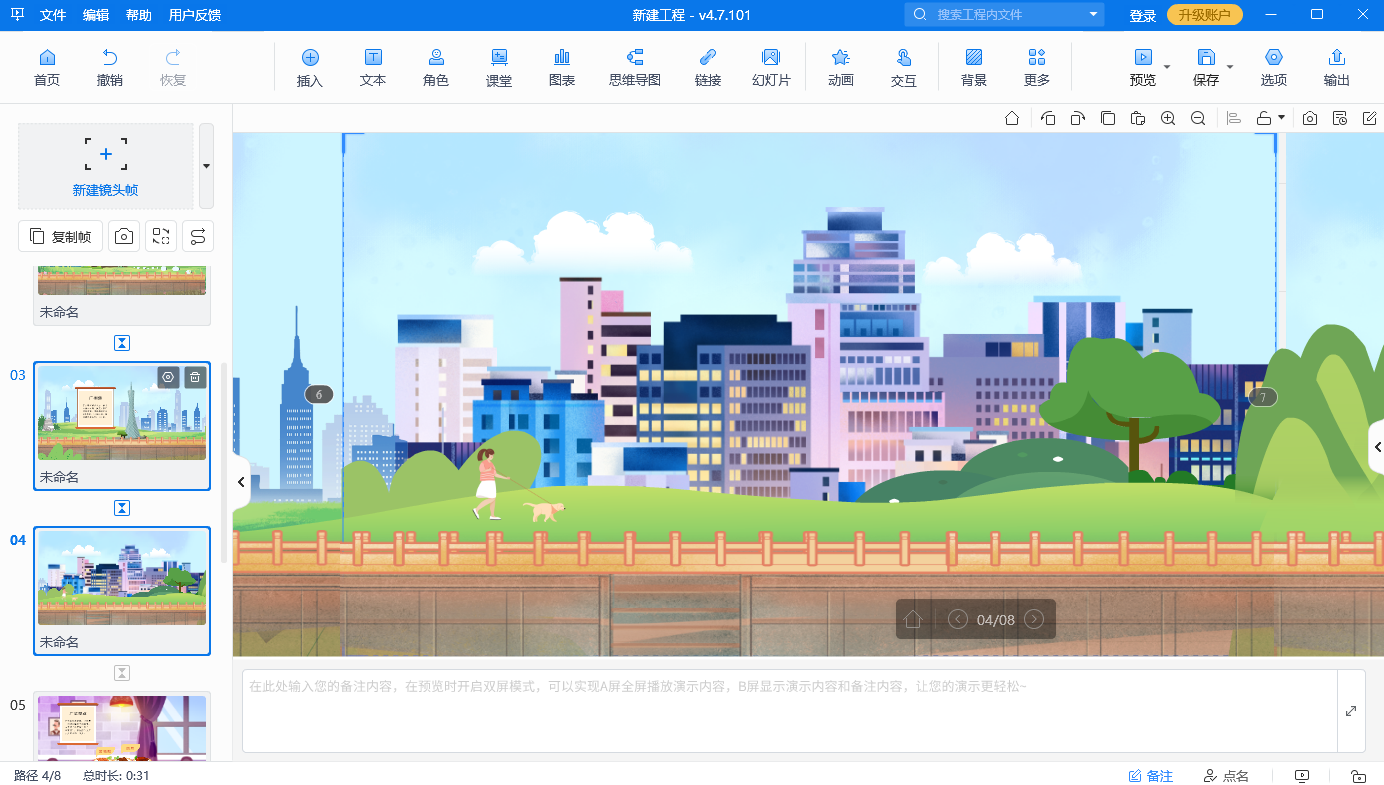Open the 编辑 menu
The image size is (1384, 785).
[96, 15]
